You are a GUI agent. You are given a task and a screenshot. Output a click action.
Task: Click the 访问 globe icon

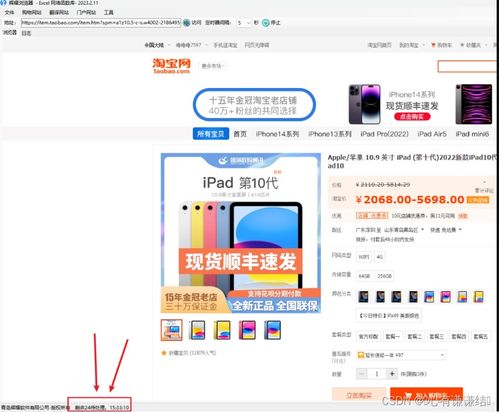tap(187, 23)
